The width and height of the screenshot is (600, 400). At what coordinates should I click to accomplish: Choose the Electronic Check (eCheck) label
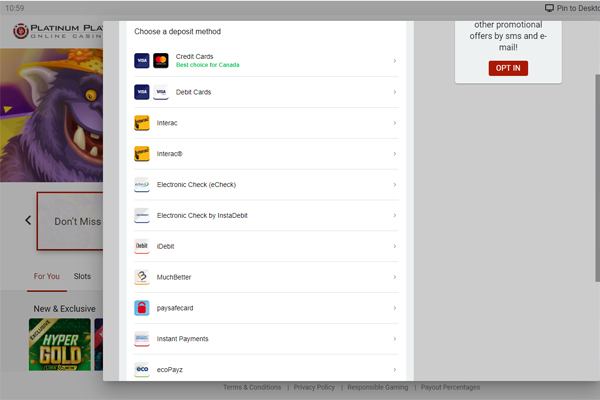pos(196,185)
